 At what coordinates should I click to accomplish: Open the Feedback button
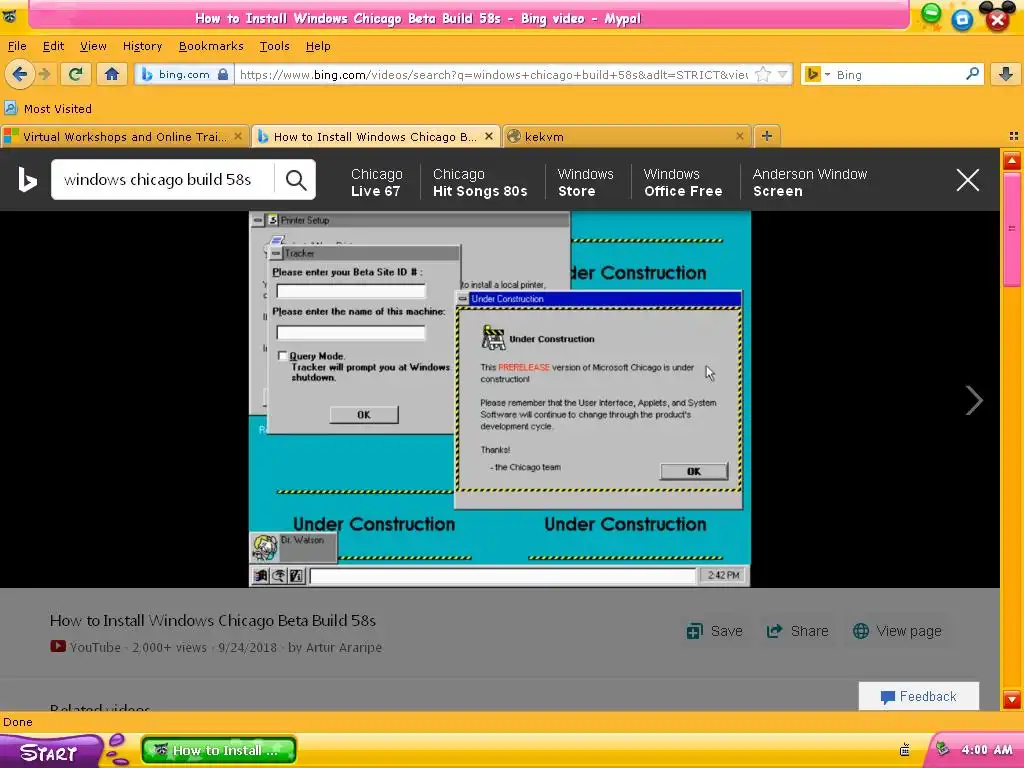pos(918,696)
